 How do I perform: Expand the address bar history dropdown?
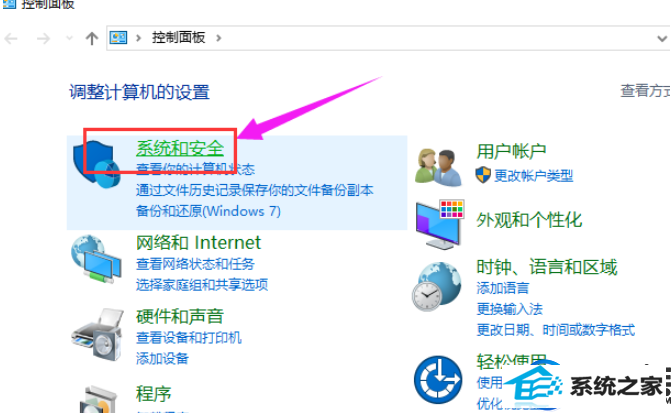662,39
